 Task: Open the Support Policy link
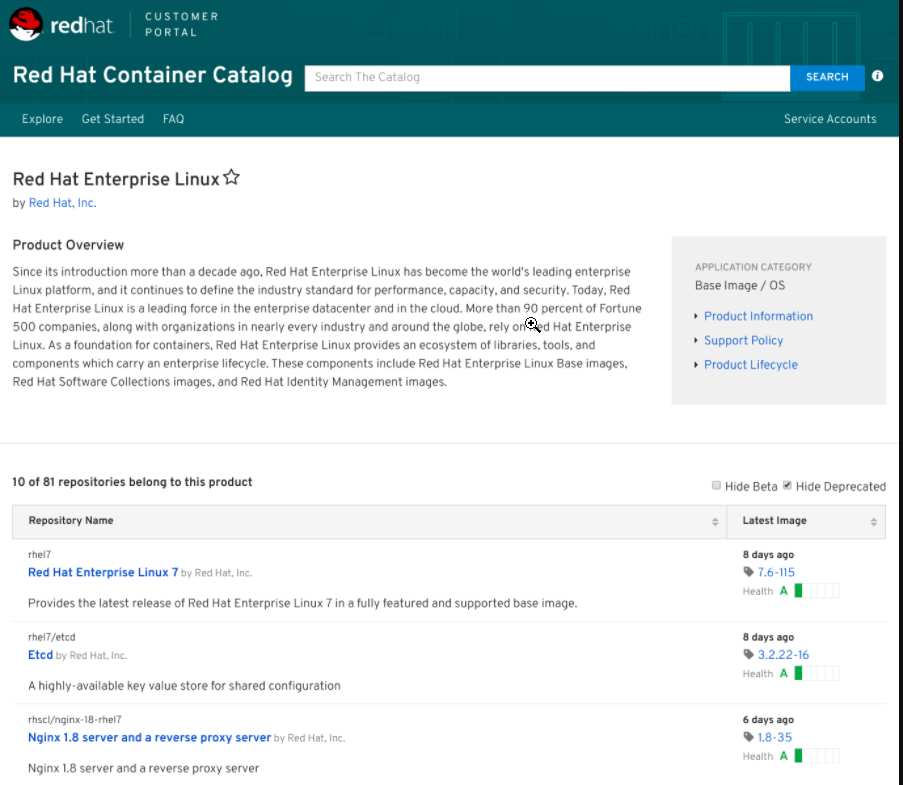[x=743, y=340]
